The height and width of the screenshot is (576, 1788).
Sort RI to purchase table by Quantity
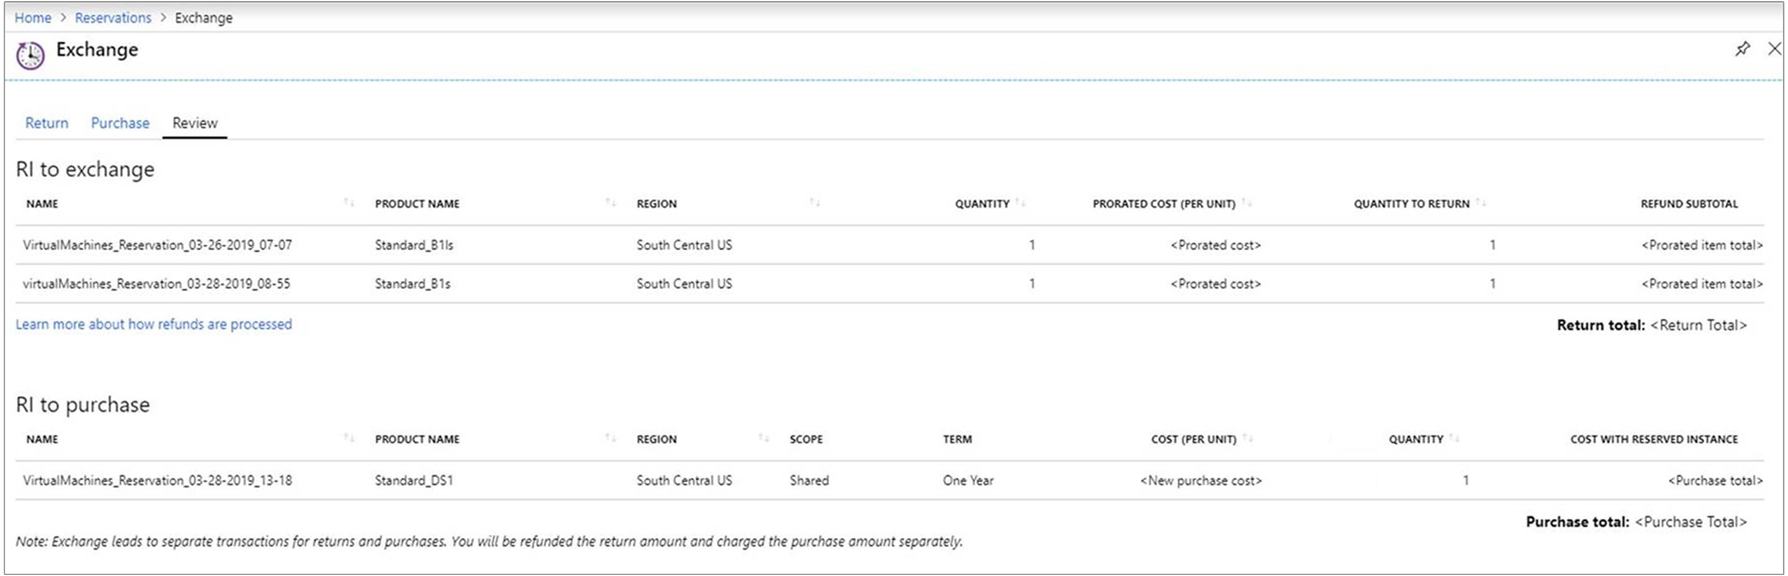pos(1455,439)
